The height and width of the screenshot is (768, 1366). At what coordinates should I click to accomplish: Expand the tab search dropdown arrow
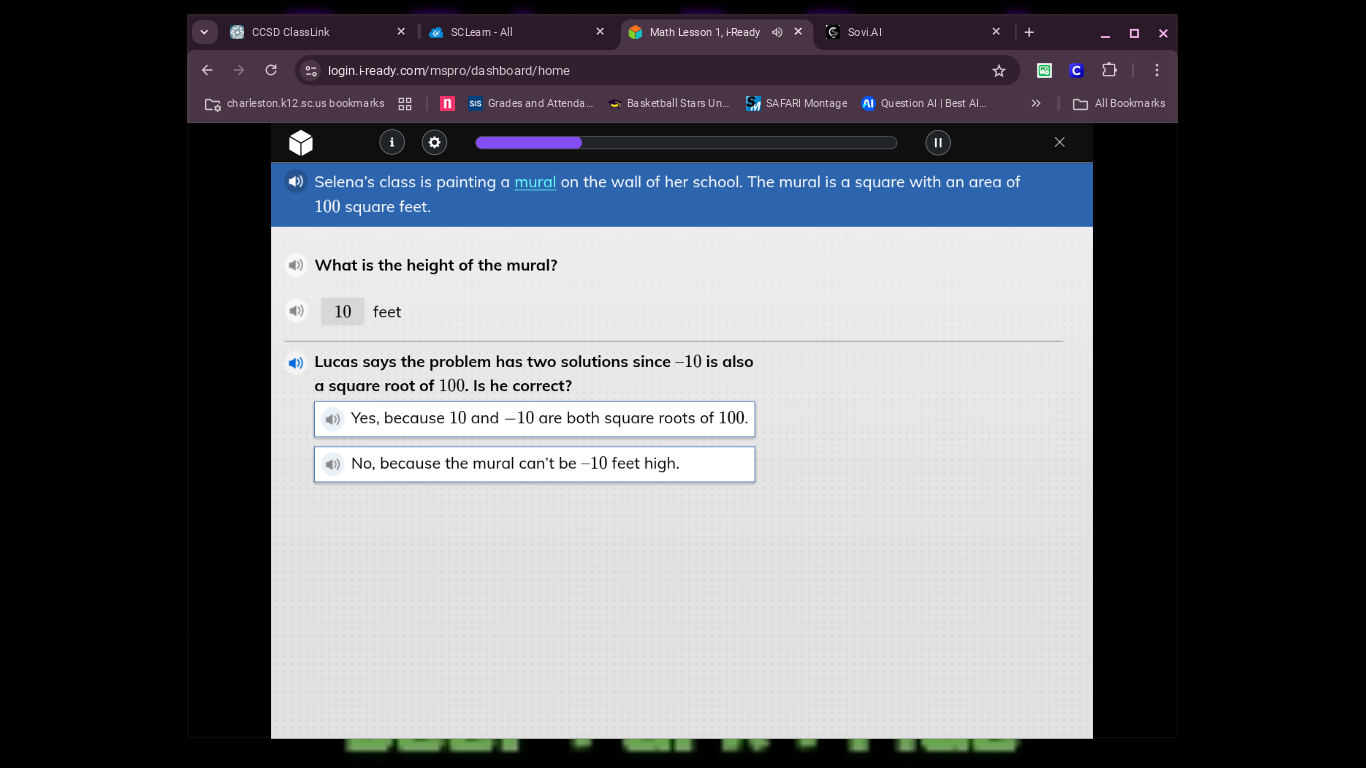205,32
